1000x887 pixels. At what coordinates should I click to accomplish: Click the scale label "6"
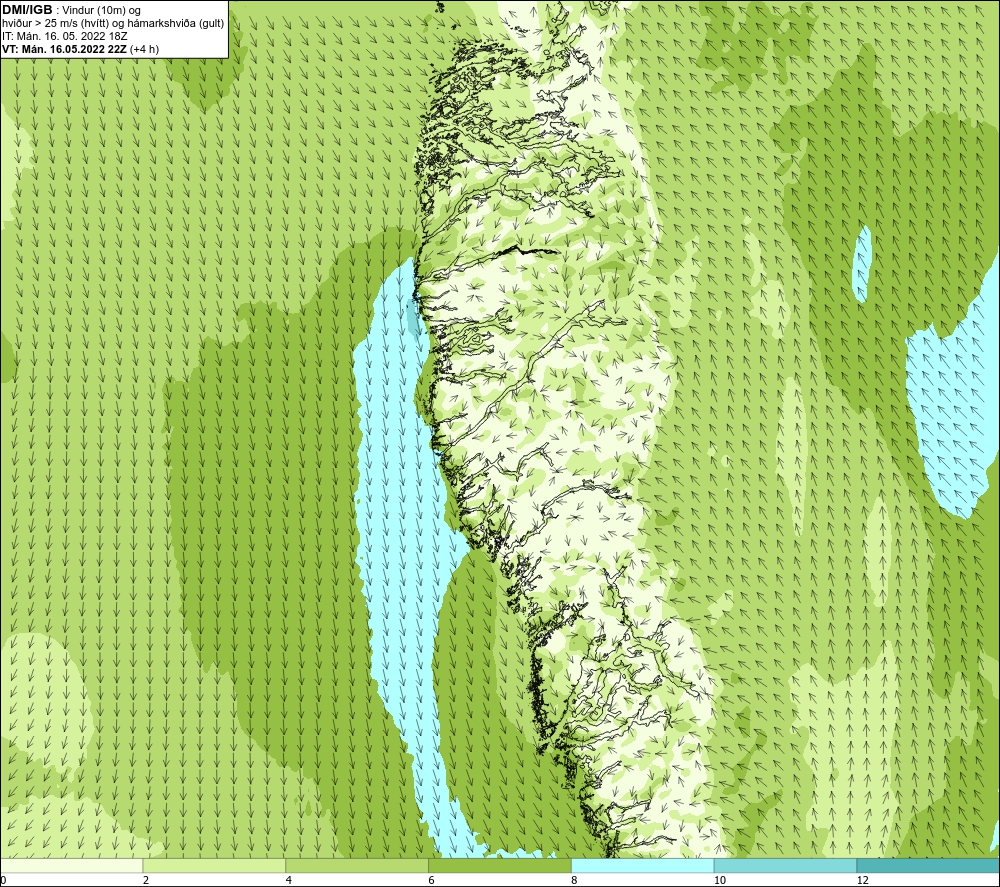(432, 881)
